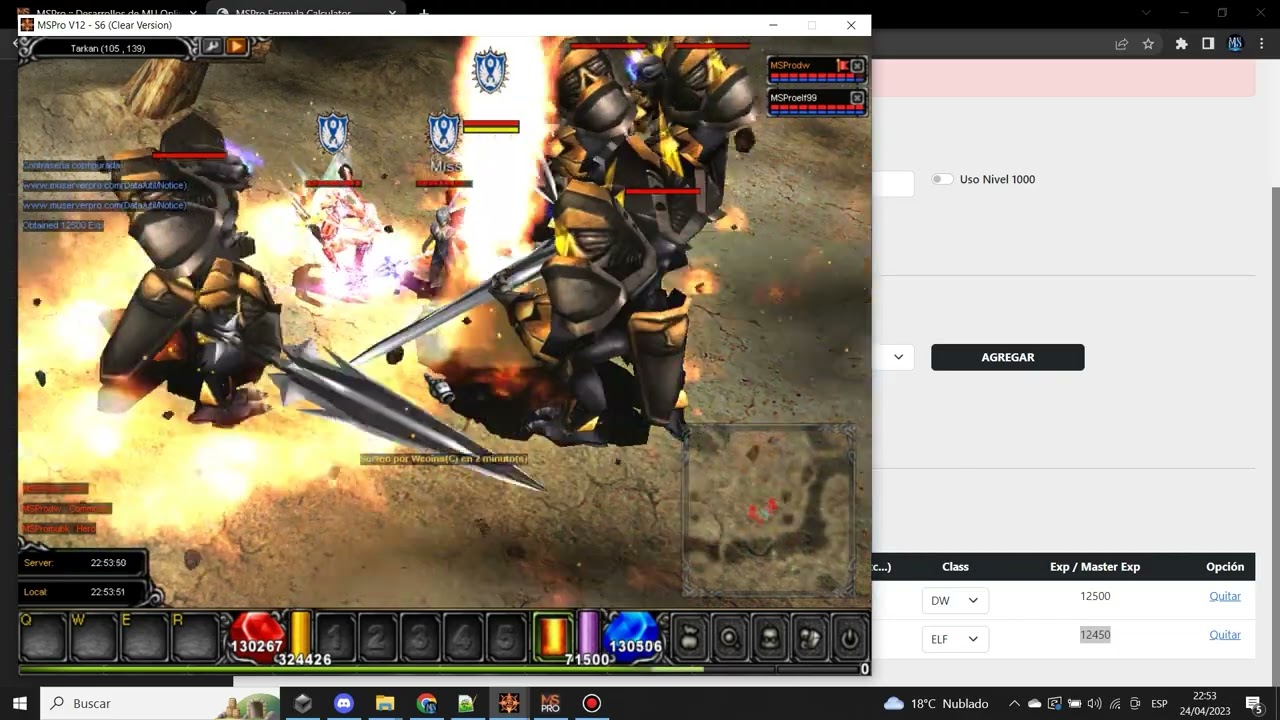Open the MS PRO taskbar app
Viewport: 1280px width, 720px height.
550,703
